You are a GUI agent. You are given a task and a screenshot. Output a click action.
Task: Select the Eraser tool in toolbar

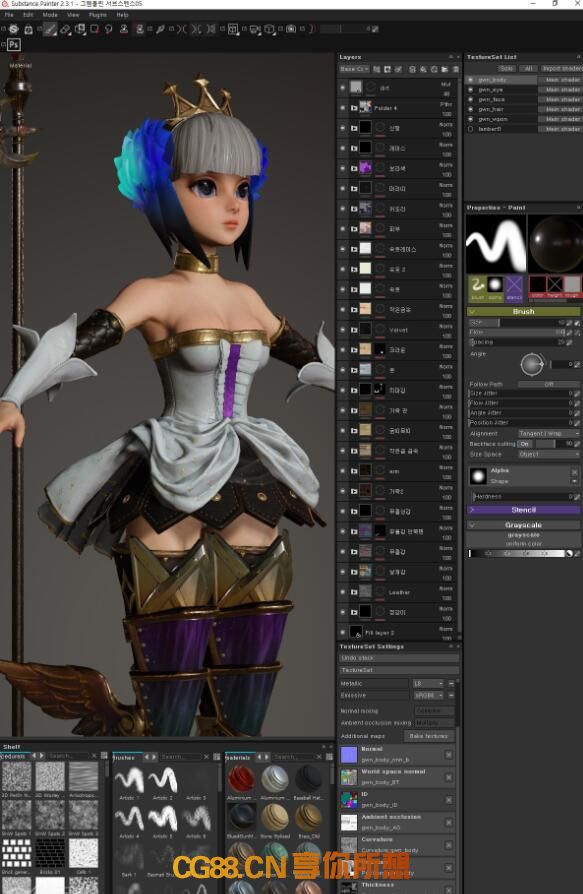click(x=65, y=29)
